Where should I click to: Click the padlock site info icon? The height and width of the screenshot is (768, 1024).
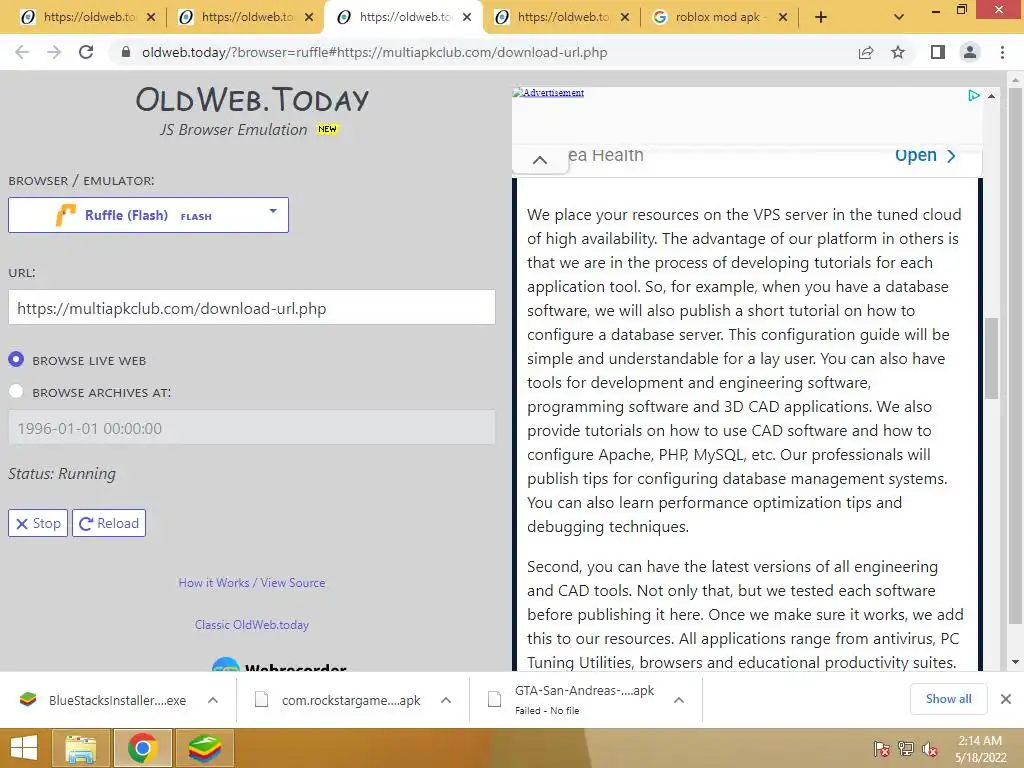tap(127, 52)
